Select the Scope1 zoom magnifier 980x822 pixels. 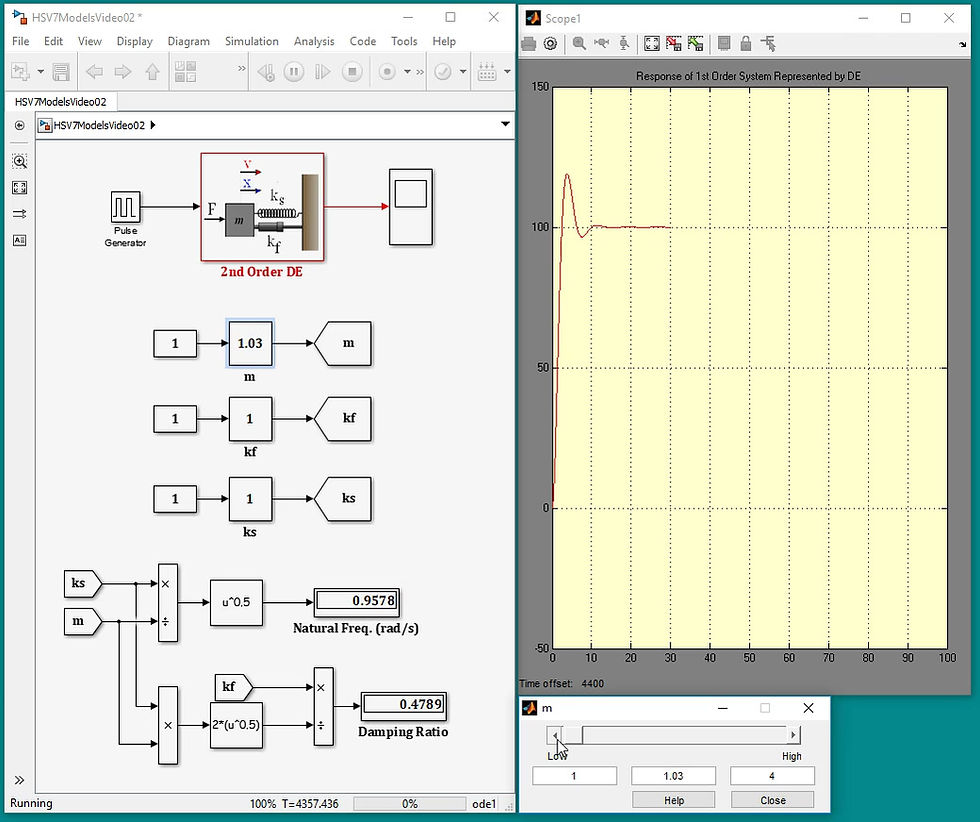click(x=579, y=44)
